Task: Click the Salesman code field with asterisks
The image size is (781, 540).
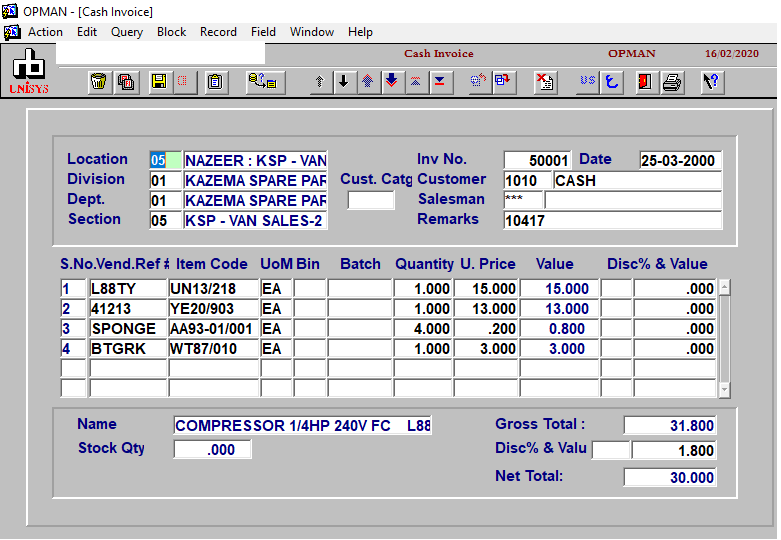Action: (x=523, y=200)
